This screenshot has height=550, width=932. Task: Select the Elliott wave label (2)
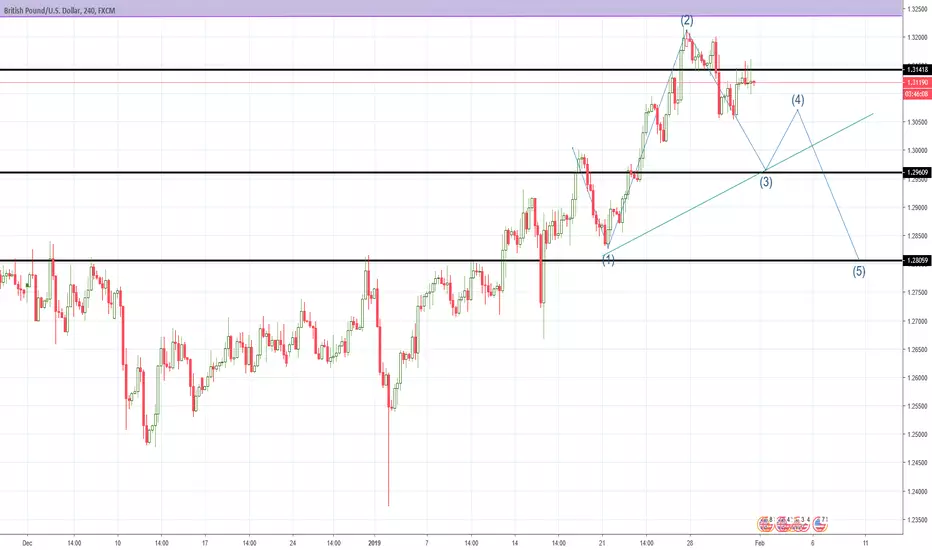(x=687, y=21)
